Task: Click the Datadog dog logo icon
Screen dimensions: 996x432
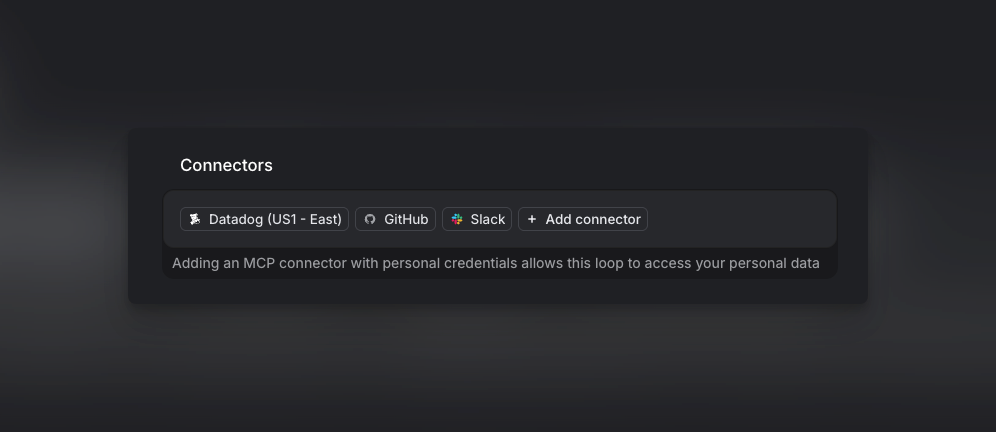Action: click(195, 219)
